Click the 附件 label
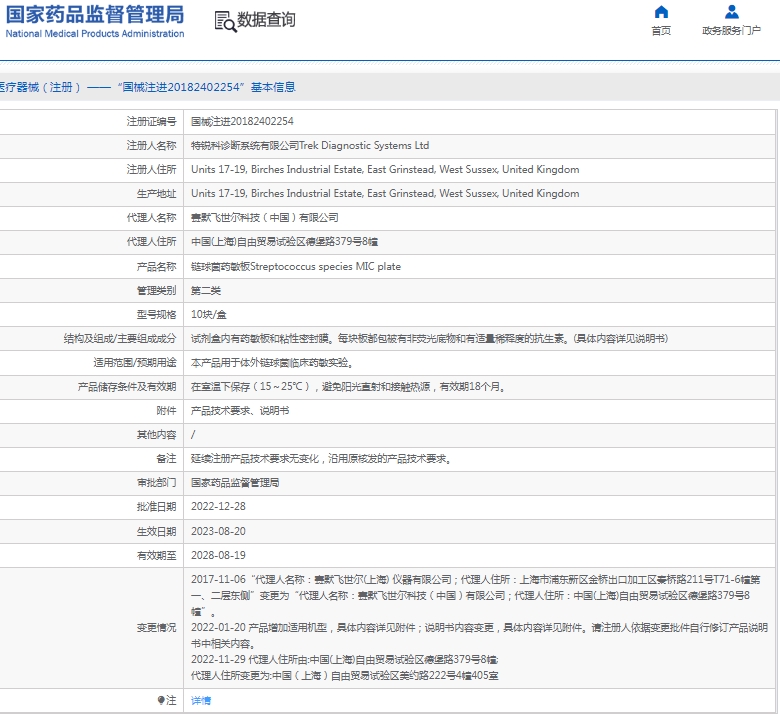Viewport: 780px width, 716px height. 166,410
